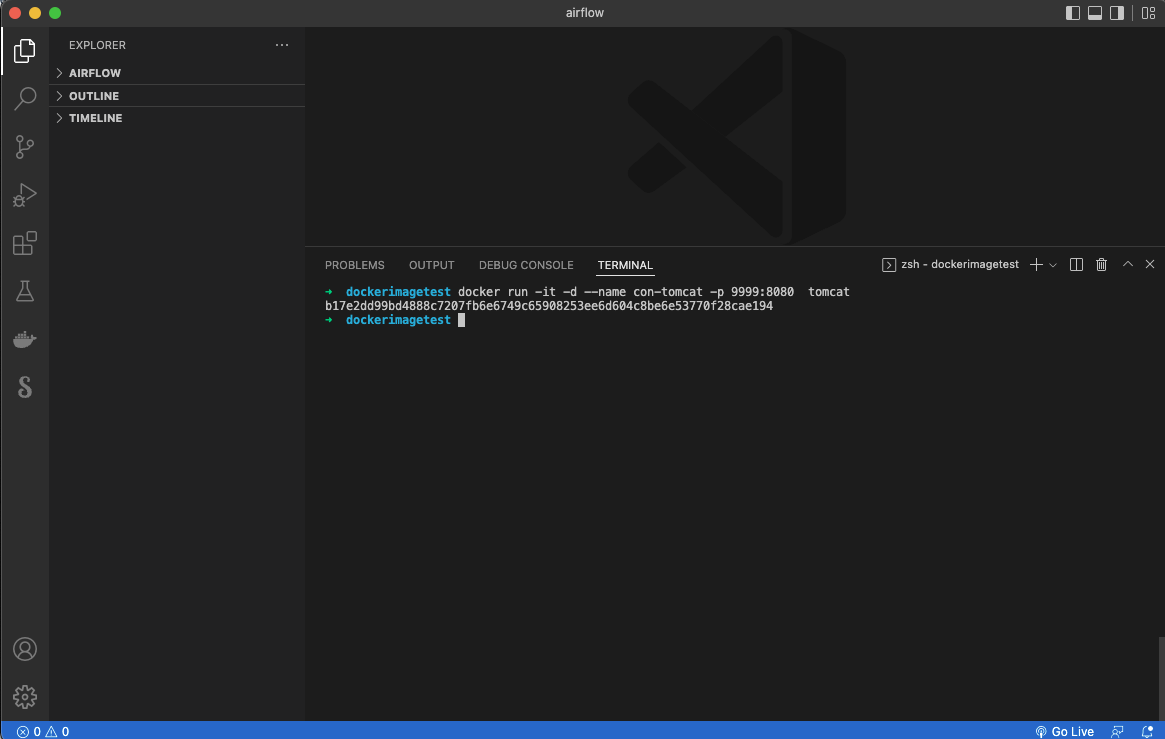Open Run and Debug view
This screenshot has width=1165, height=739.
pyautogui.click(x=25, y=195)
